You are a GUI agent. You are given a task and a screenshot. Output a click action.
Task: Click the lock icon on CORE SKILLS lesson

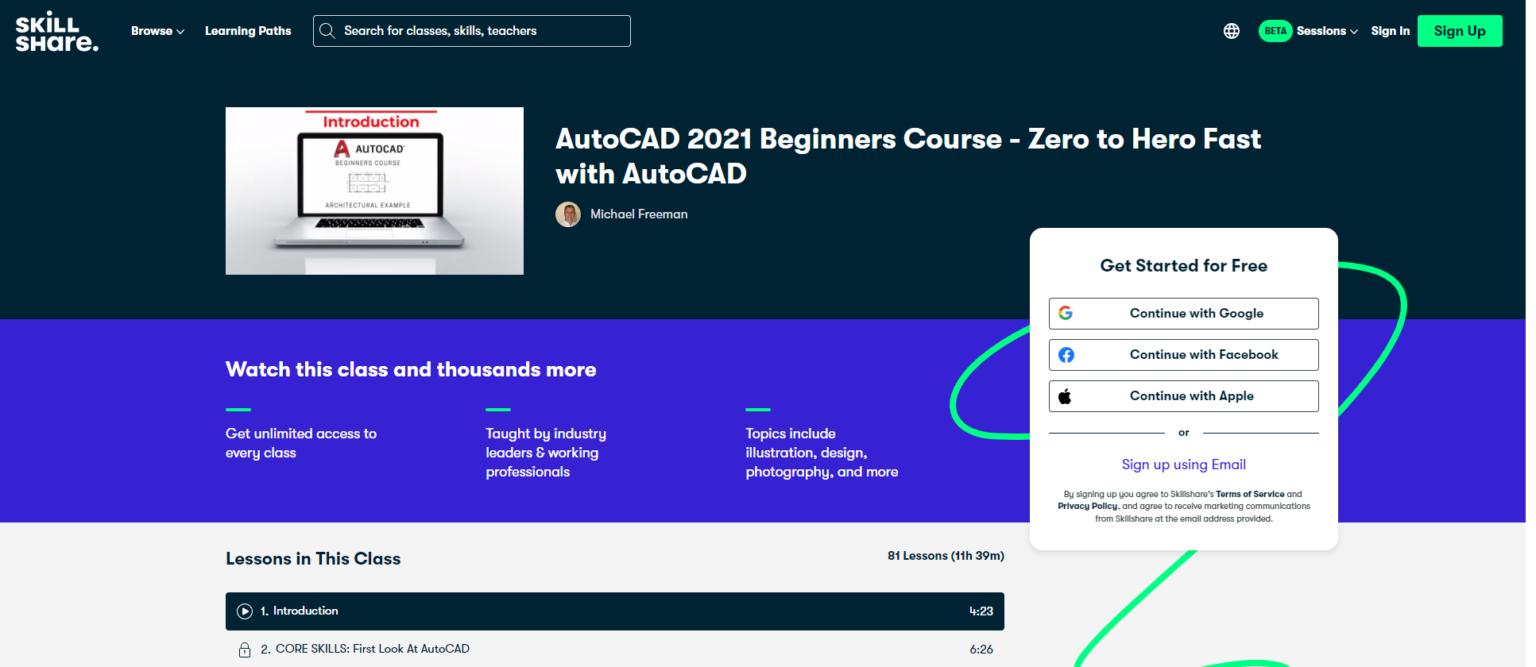pos(245,648)
